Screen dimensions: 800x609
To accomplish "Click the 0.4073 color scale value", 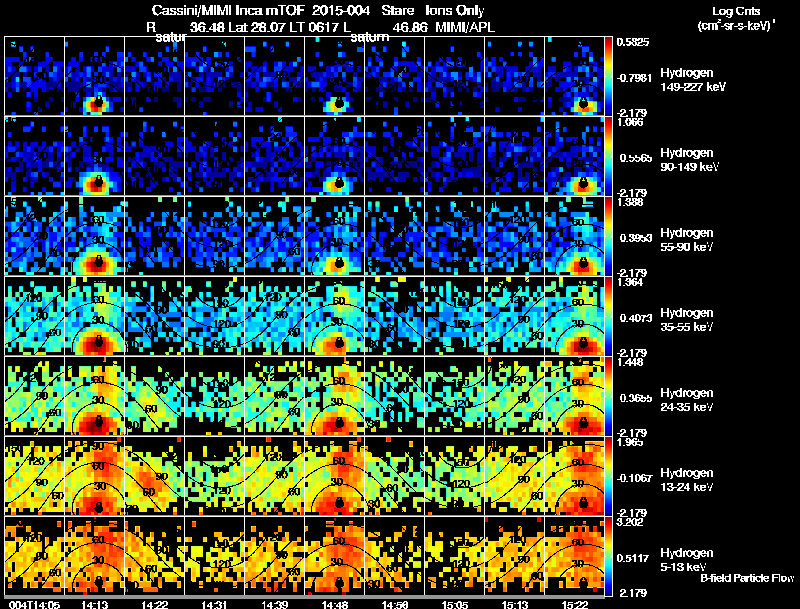I will 635,318.
